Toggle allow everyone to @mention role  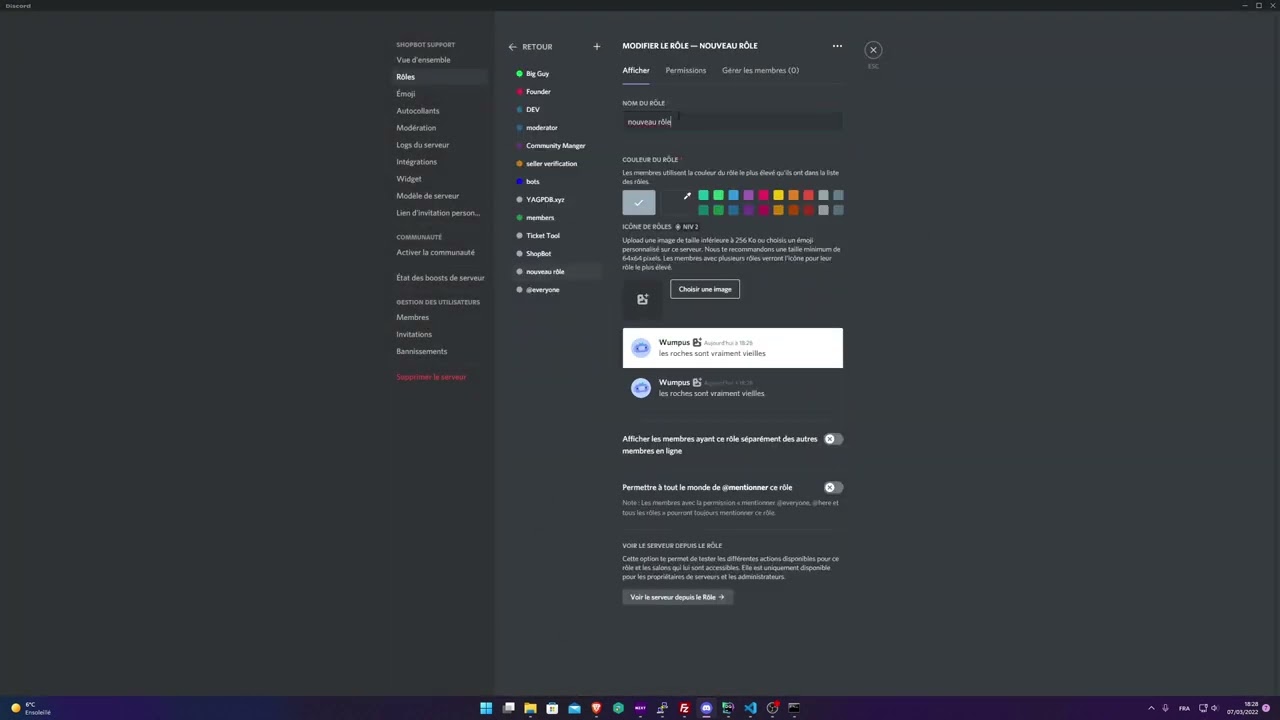click(x=832, y=487)
